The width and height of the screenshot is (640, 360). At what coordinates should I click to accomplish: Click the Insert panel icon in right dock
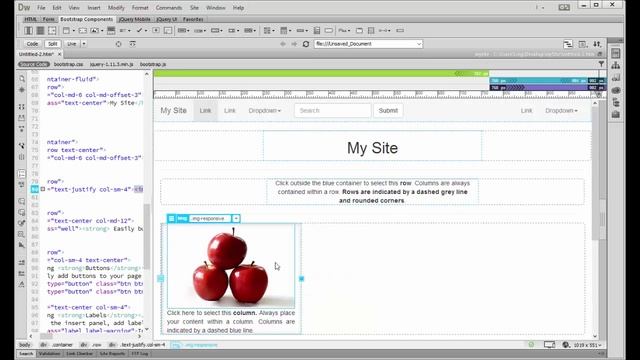point(616,53)
